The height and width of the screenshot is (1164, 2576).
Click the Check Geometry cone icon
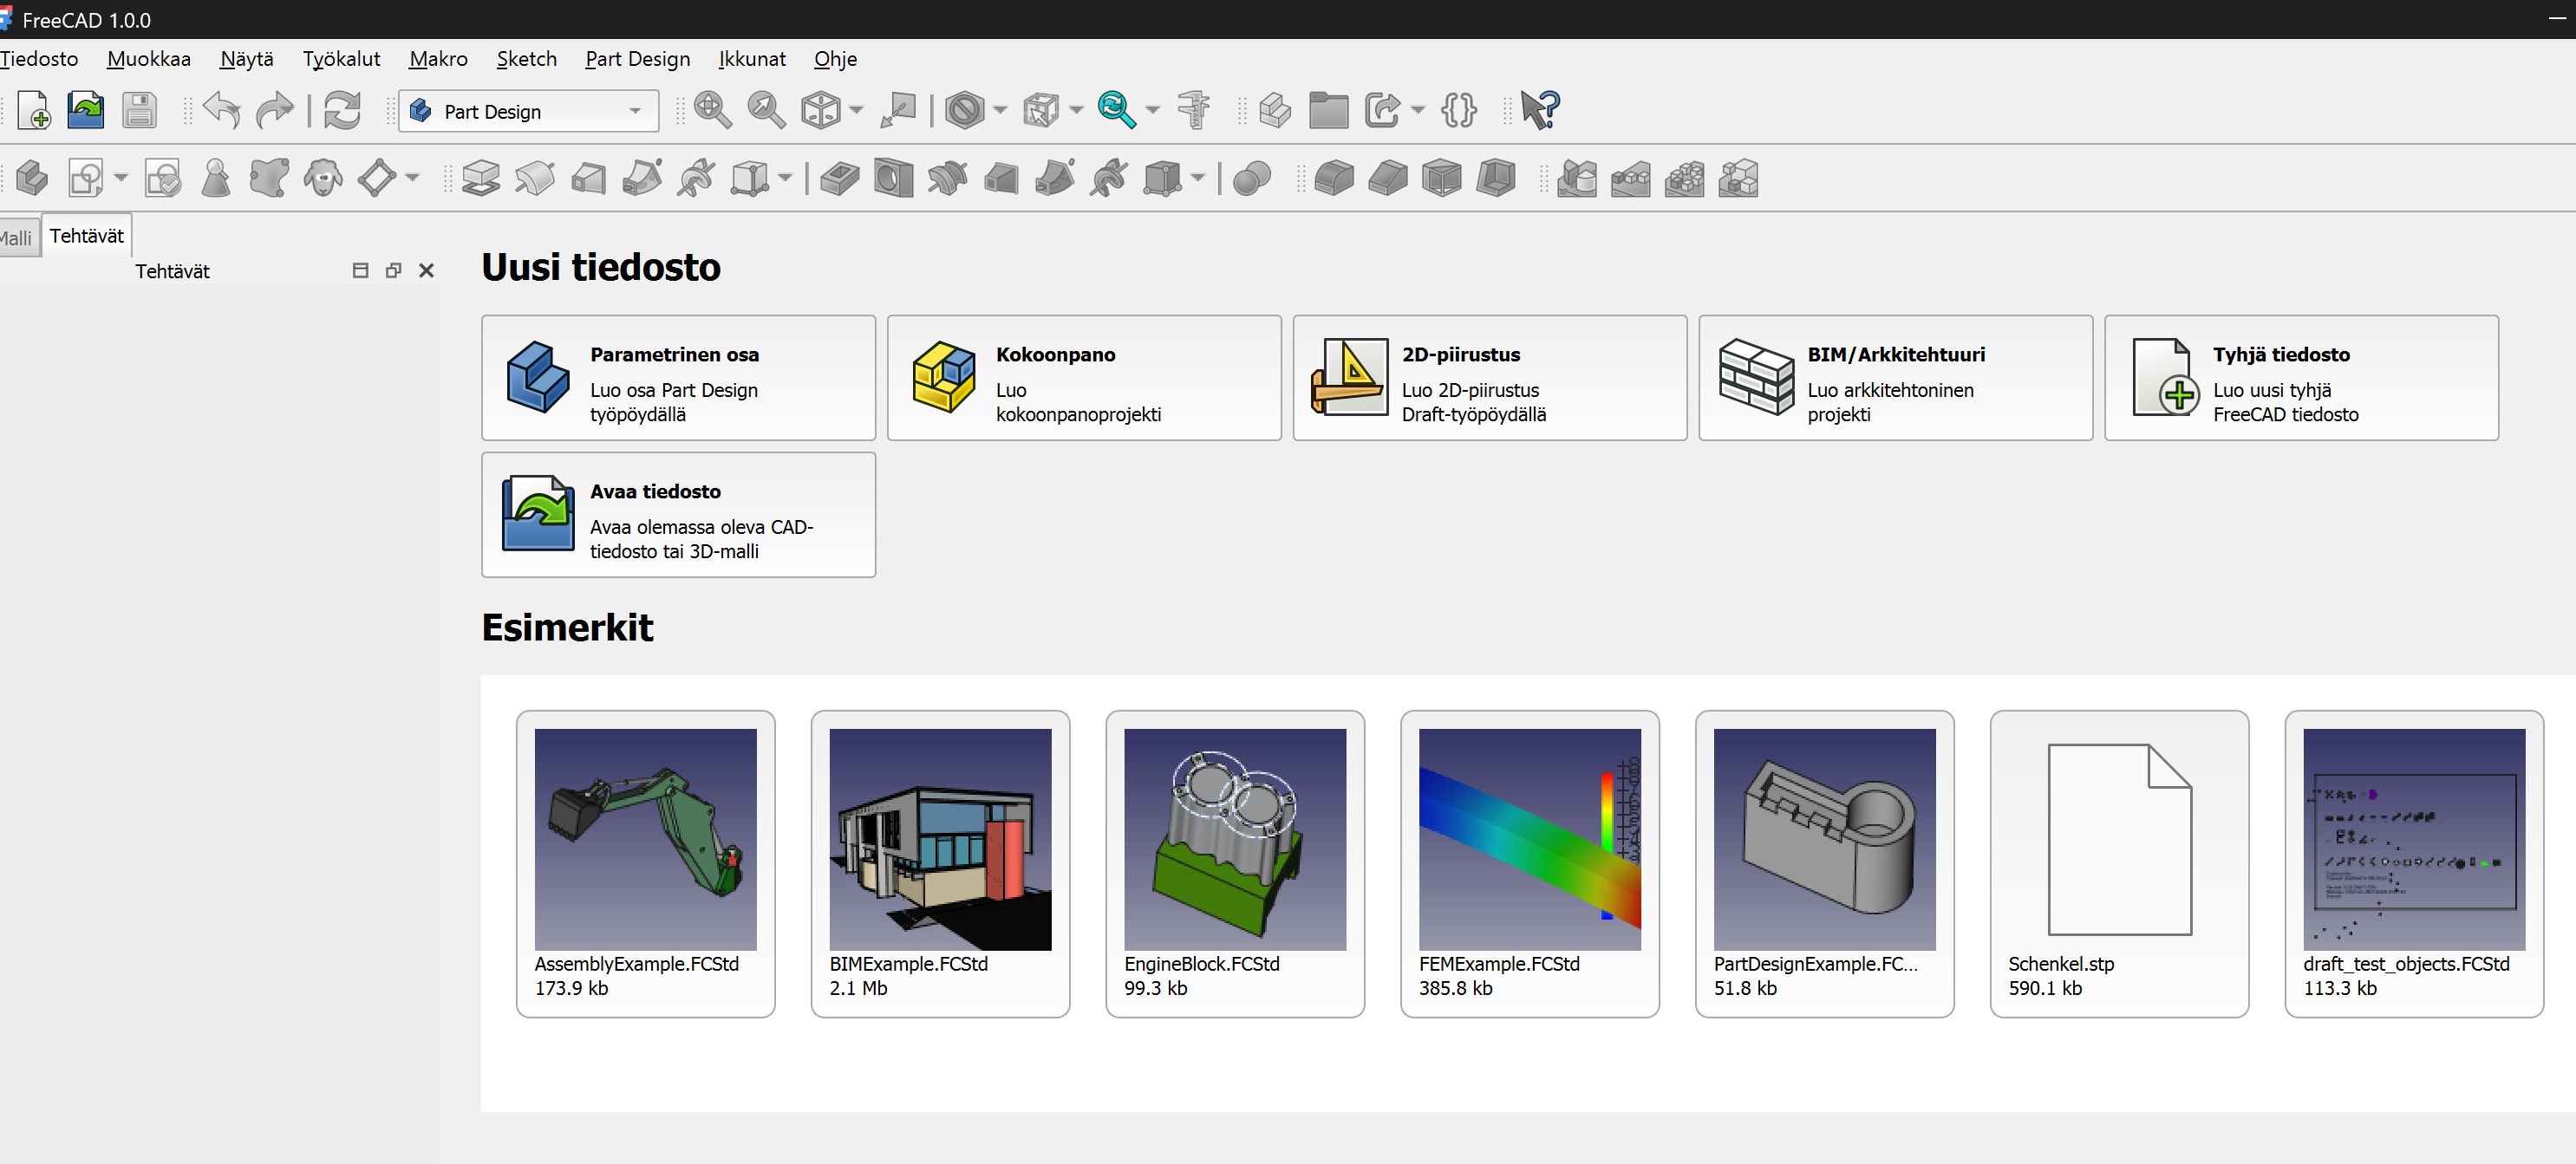point(216,179)
